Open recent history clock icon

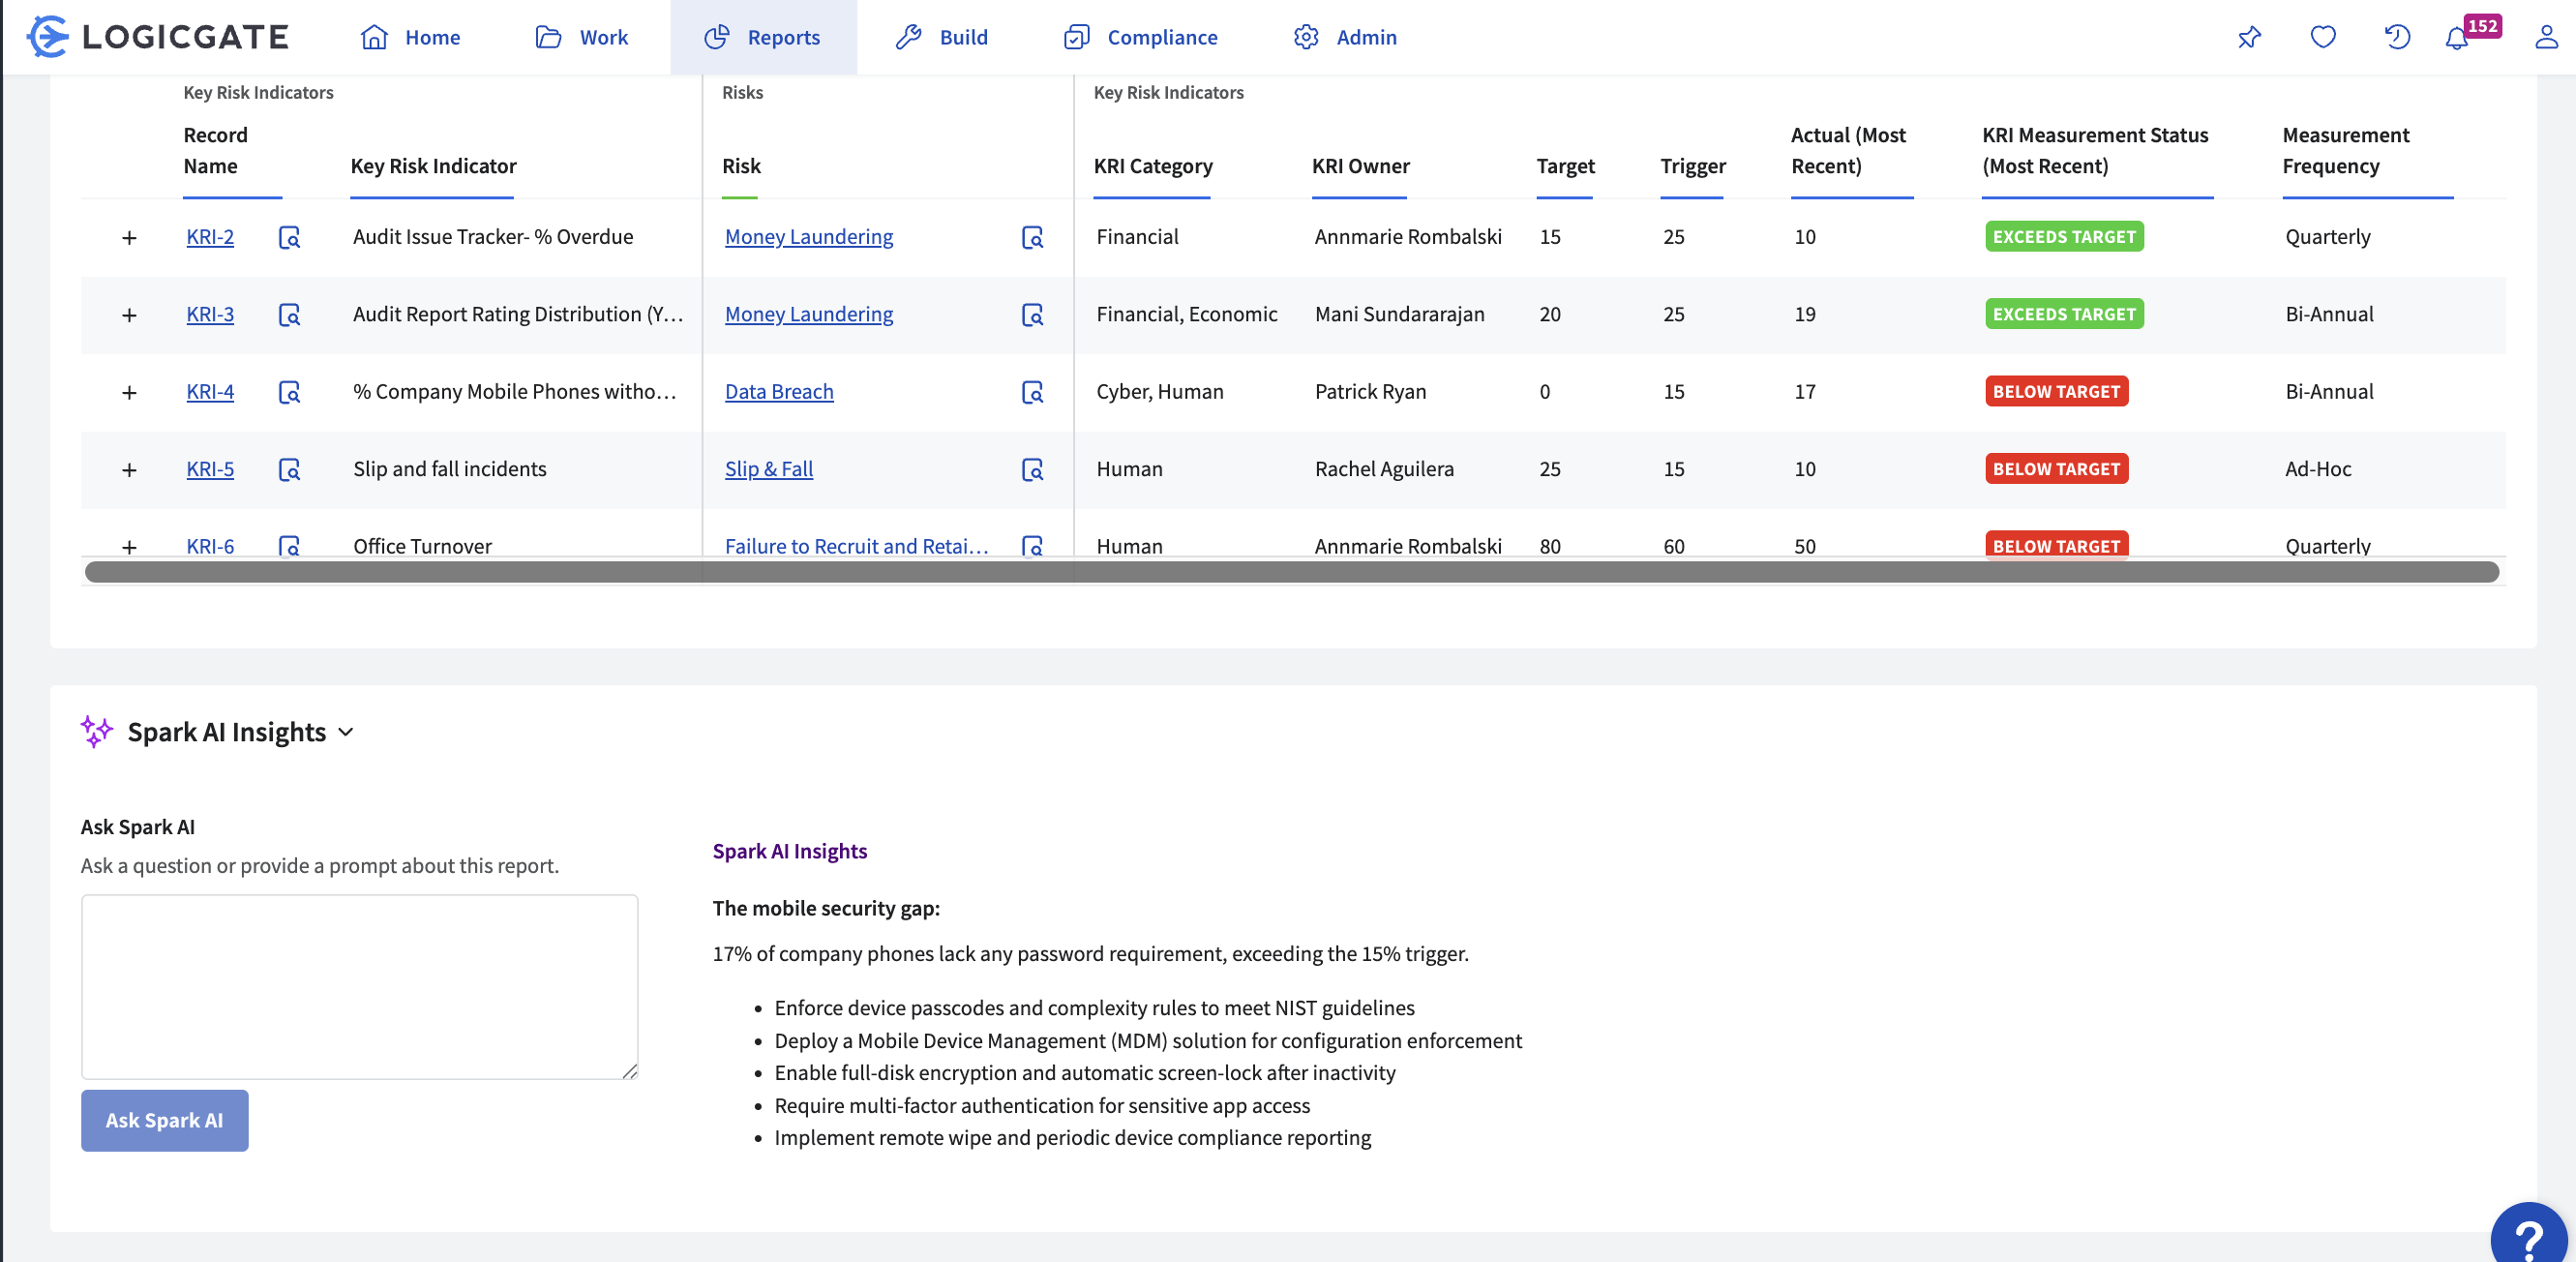click(x=2397, y=37)
